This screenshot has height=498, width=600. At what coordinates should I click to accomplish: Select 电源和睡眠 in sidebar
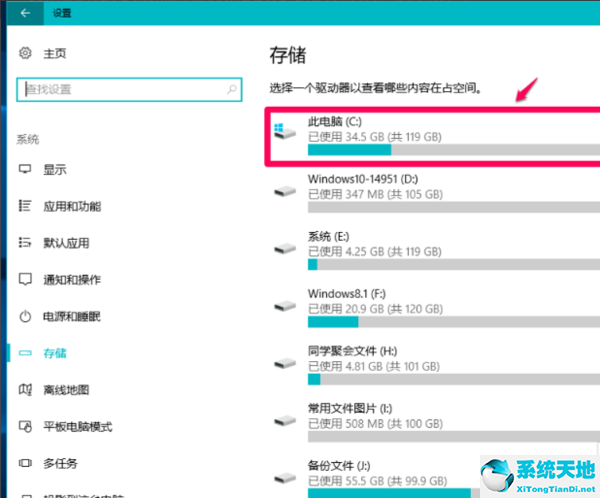[72, 317]
